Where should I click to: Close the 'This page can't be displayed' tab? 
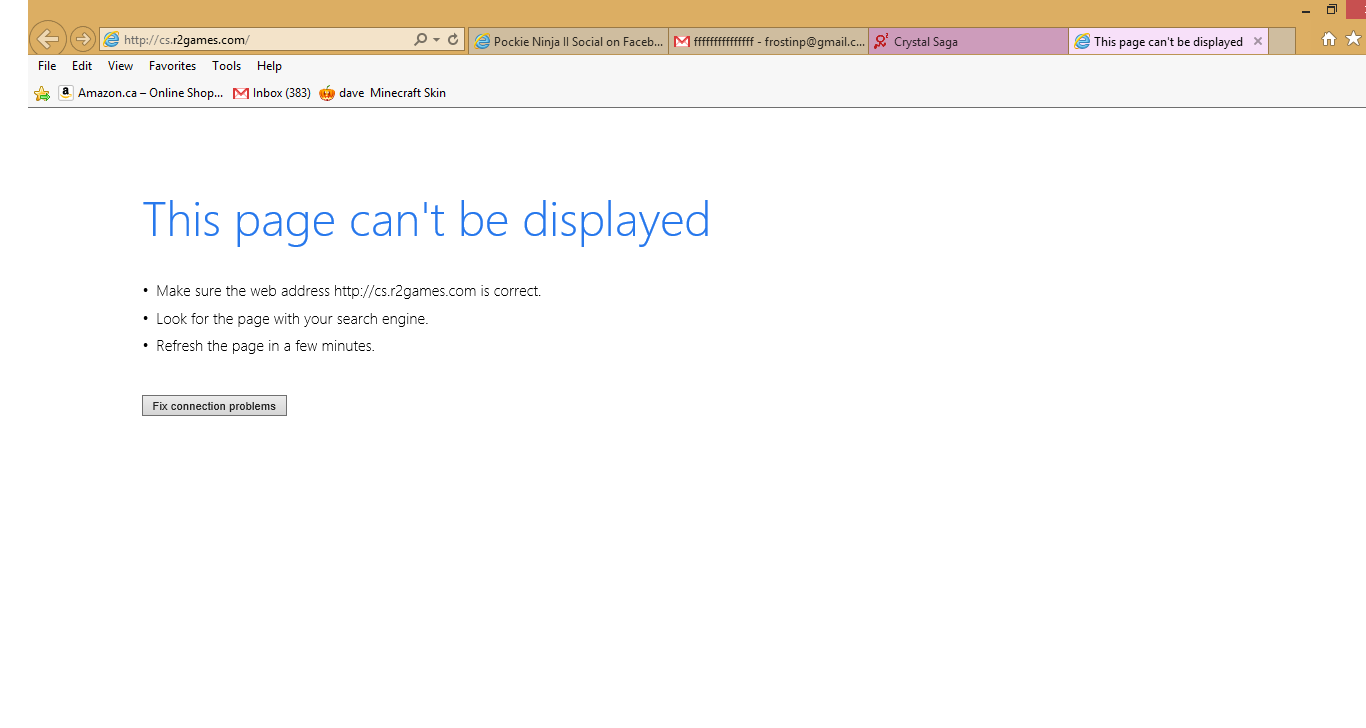pyautogui.click(x=1258, y=41)
